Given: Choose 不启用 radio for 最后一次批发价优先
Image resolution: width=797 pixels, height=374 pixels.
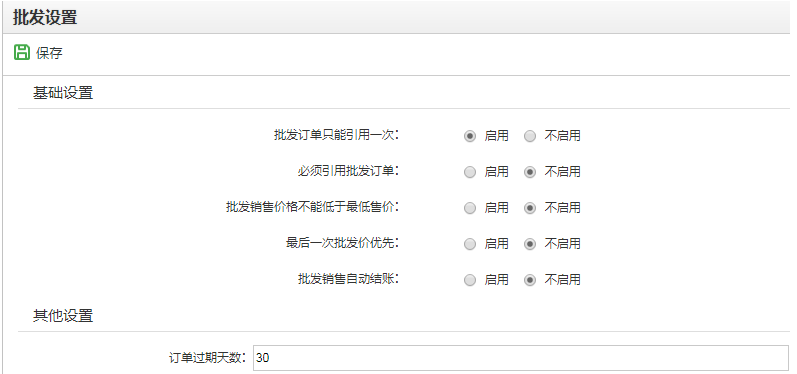Looking at the screenshot, I should tap(530, 244).
